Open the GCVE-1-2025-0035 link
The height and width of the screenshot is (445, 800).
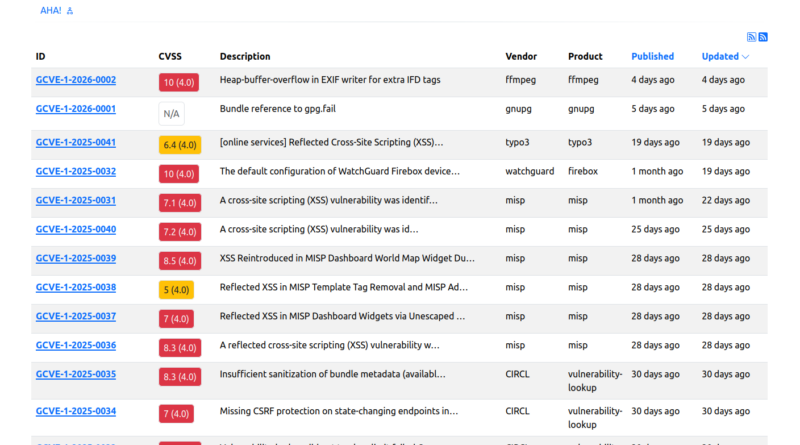click(76, 375)
